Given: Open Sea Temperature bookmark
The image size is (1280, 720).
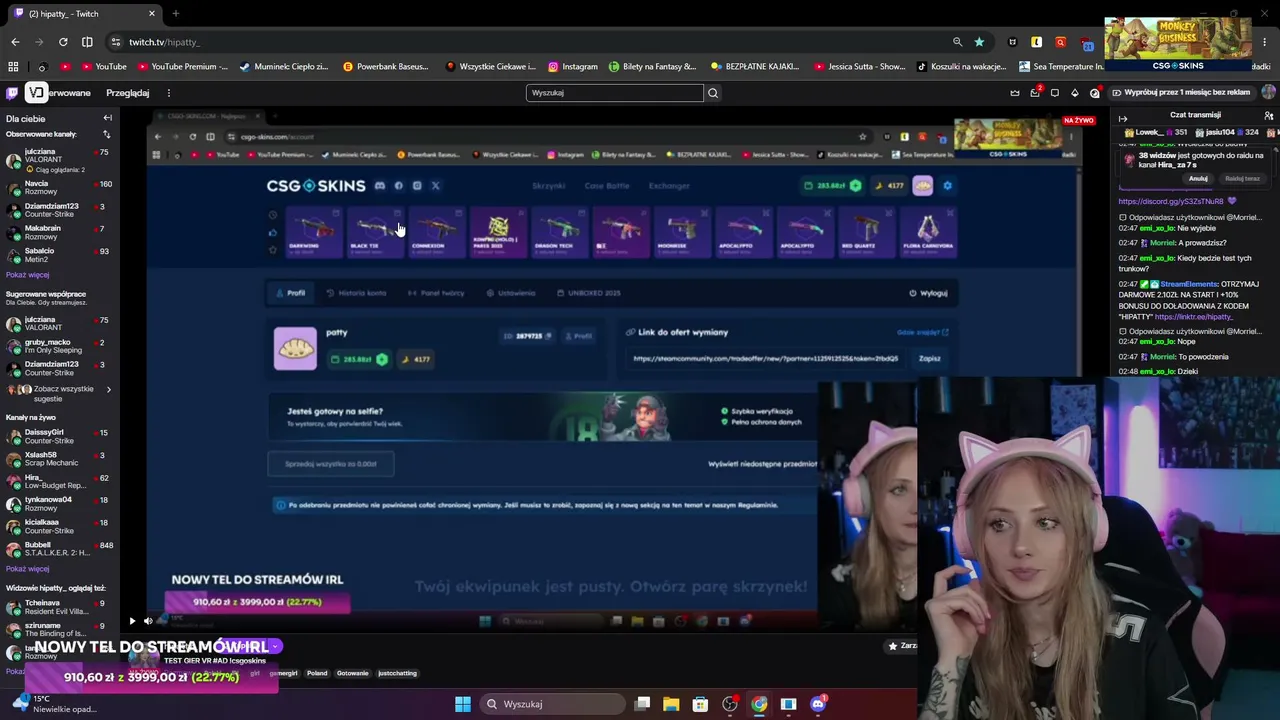Looking at the screenshot, I should 1061,67.
